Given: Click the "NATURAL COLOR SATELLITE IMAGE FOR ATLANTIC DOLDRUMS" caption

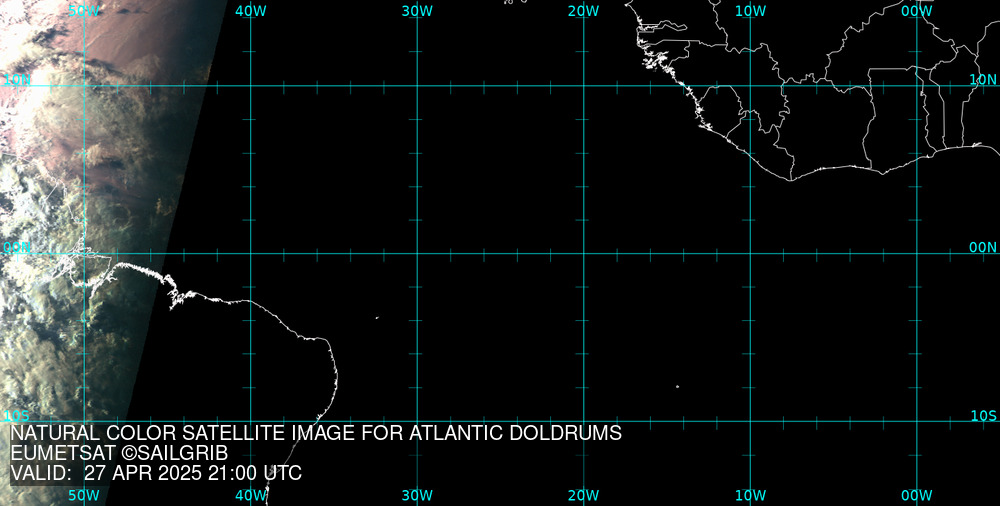Looking at the screenshot, I should click(316, 433).
